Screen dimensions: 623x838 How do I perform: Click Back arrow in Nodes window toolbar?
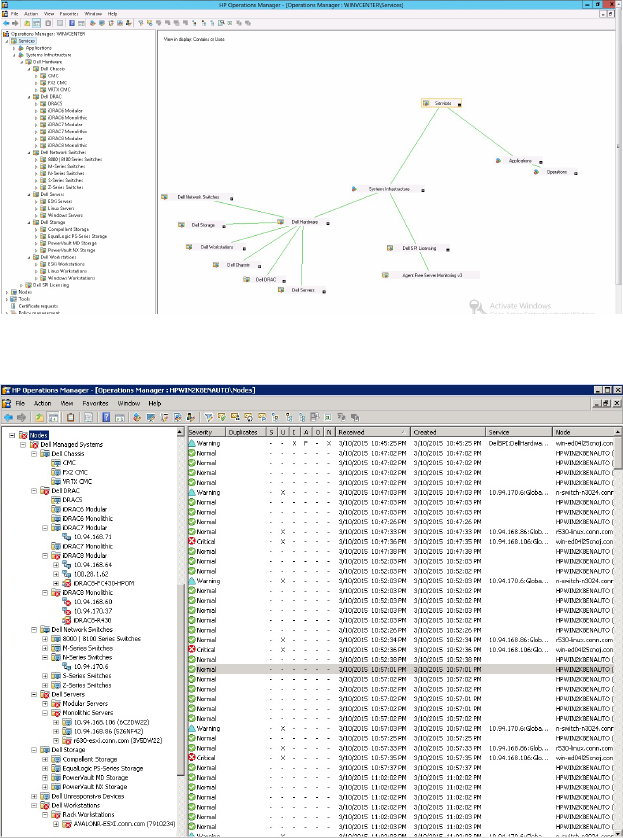[x=8, y=417]
